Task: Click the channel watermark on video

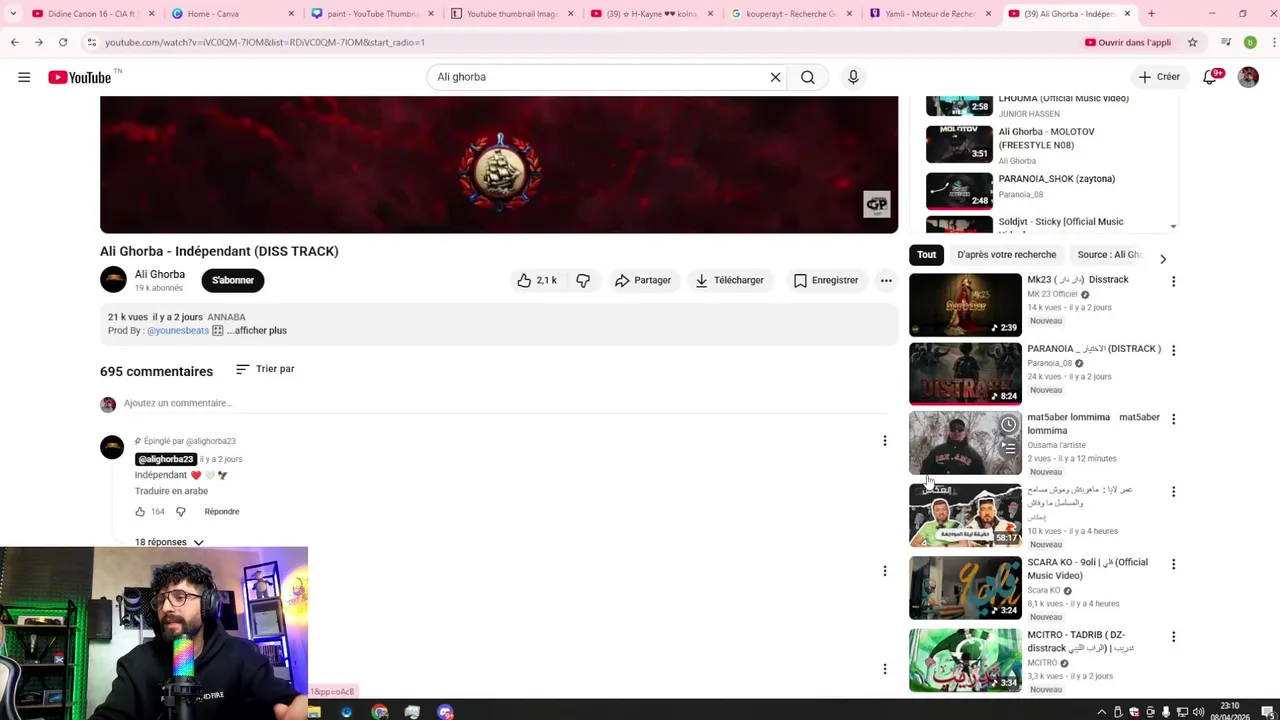Action: (x=877, y=204)
